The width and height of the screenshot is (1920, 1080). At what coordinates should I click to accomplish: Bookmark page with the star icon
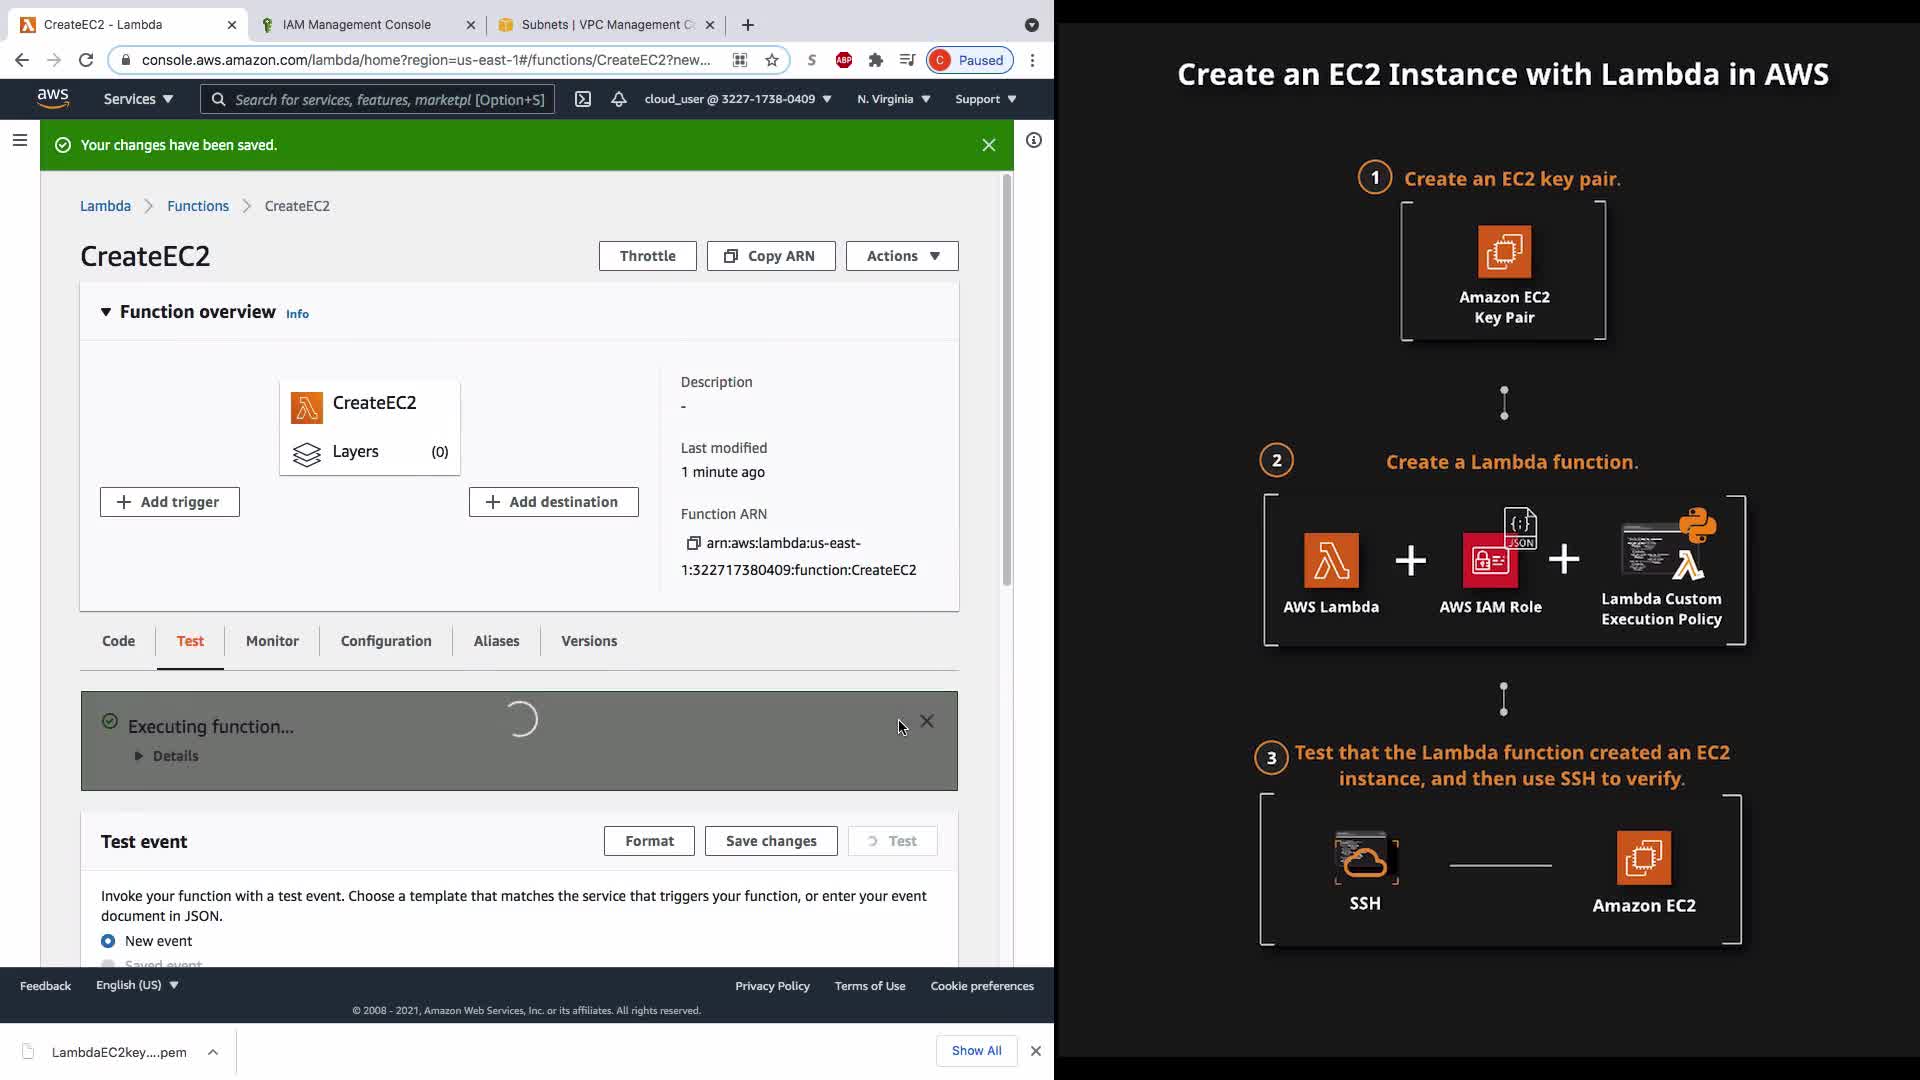[x=772, y=60]
